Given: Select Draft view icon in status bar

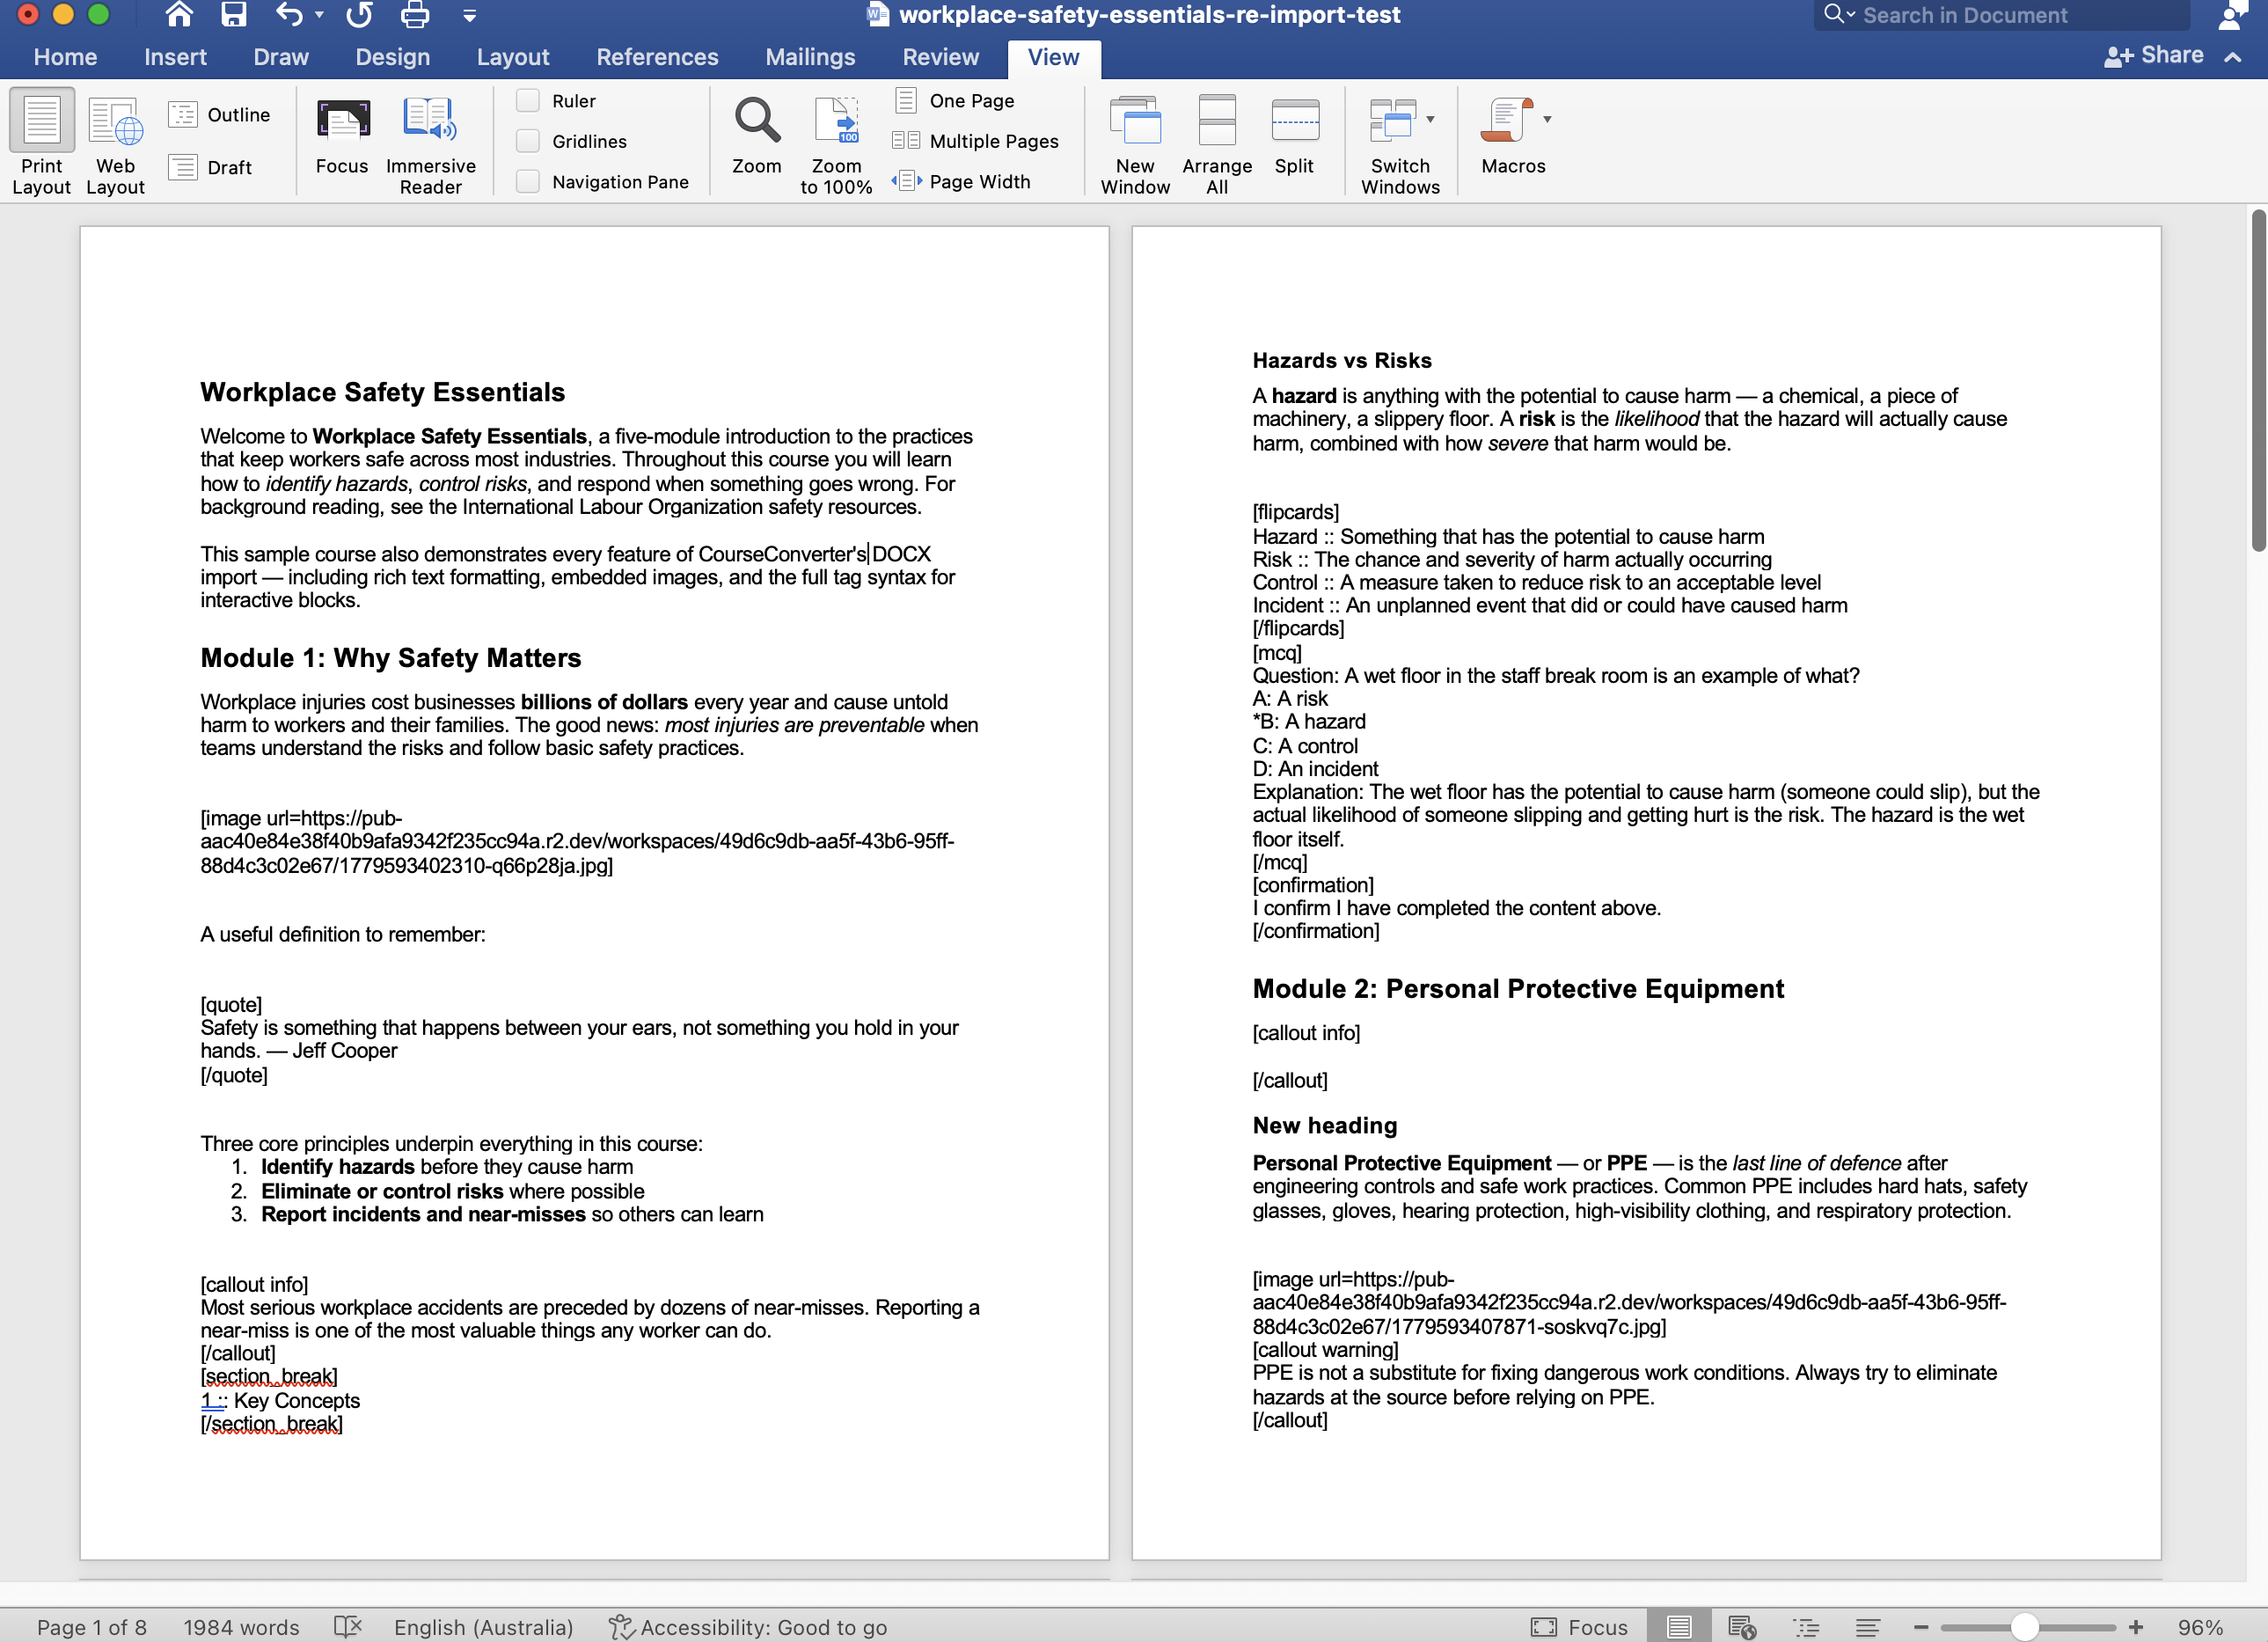Looking at the screenshot, I should tap(1867, 1627).
